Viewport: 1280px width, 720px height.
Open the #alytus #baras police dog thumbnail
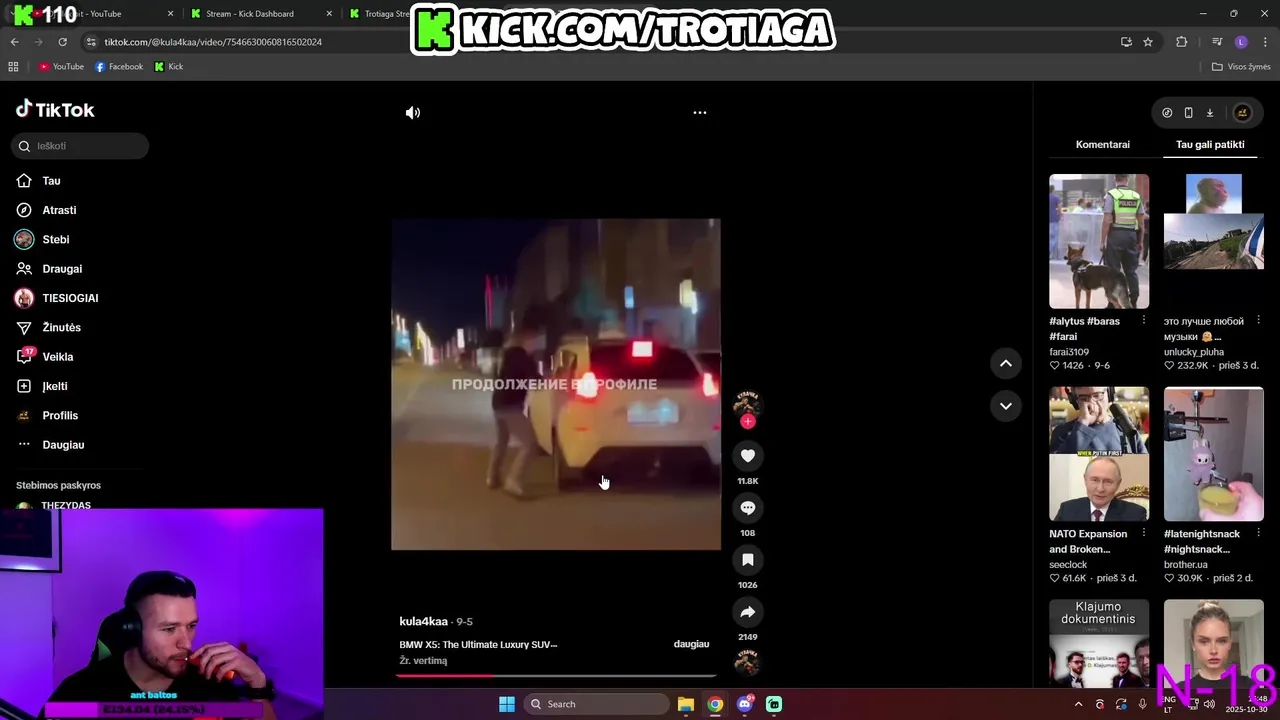coord(1099,241)
